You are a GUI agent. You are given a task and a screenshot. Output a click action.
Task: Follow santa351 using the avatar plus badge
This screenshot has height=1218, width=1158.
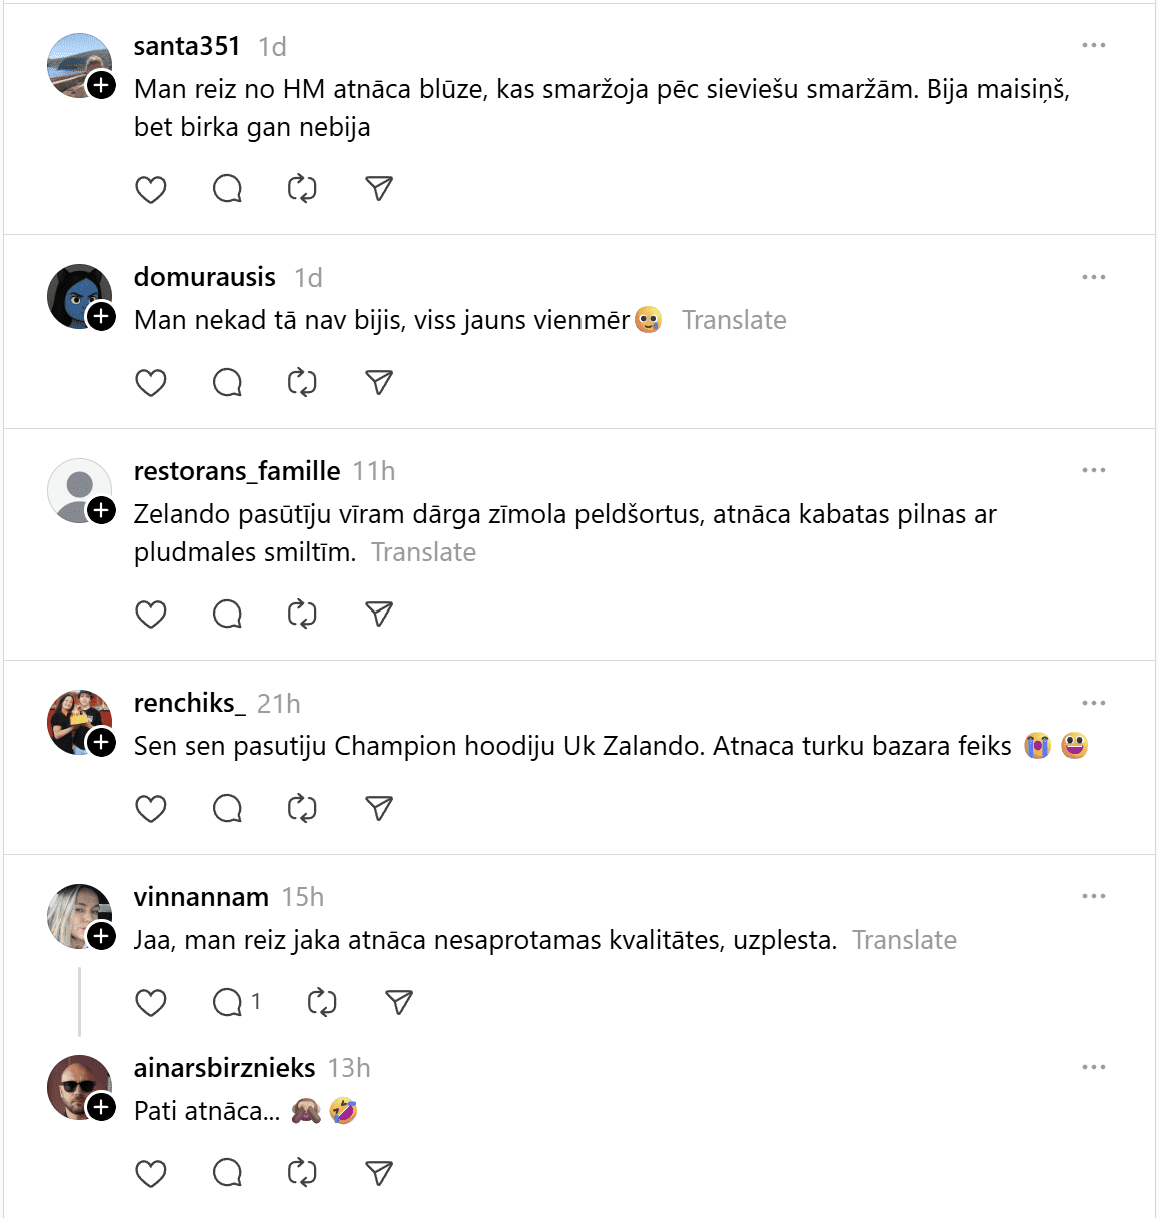(102, 85)
